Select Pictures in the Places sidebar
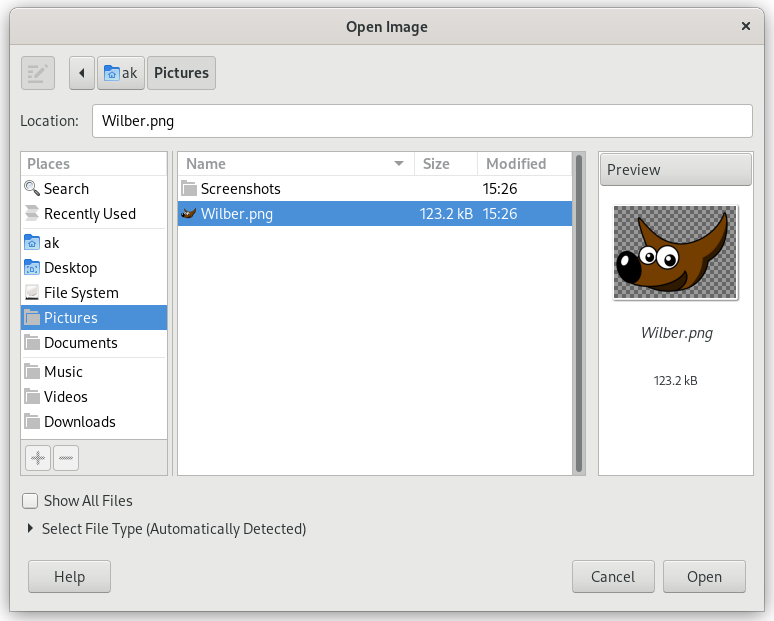The image size is (774, 621). click(94, 317)
